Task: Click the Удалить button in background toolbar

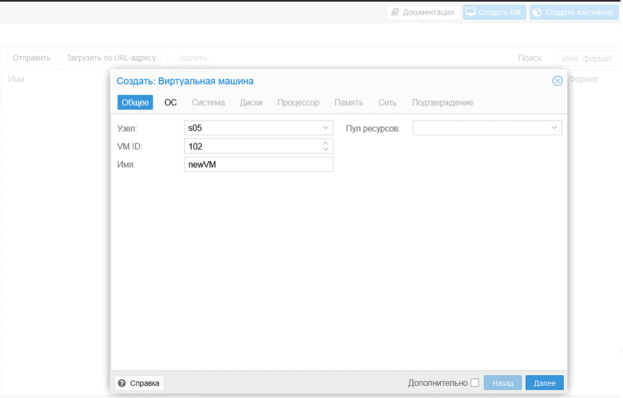Action: [192, 58]
